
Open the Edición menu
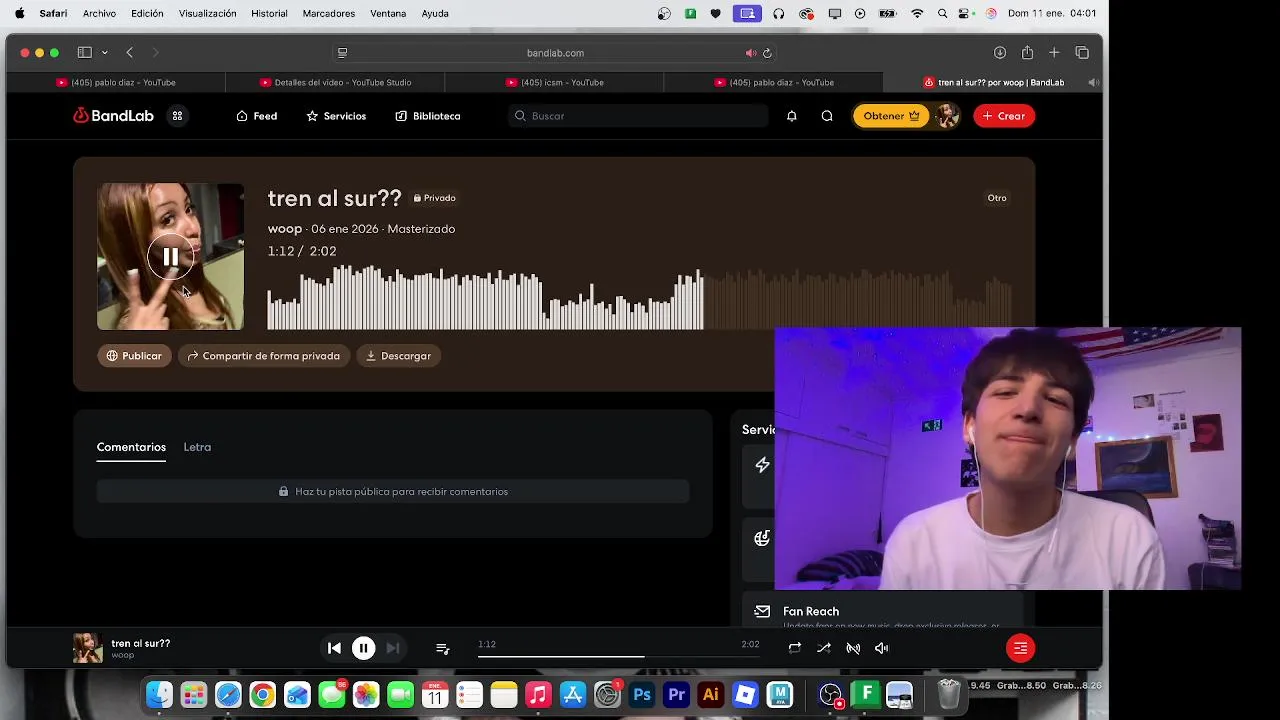tap(147, 13)
